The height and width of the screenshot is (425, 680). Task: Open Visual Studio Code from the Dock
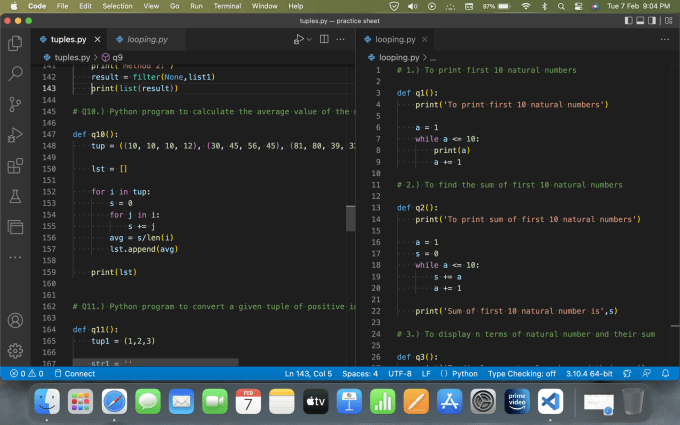pos(550,402)
